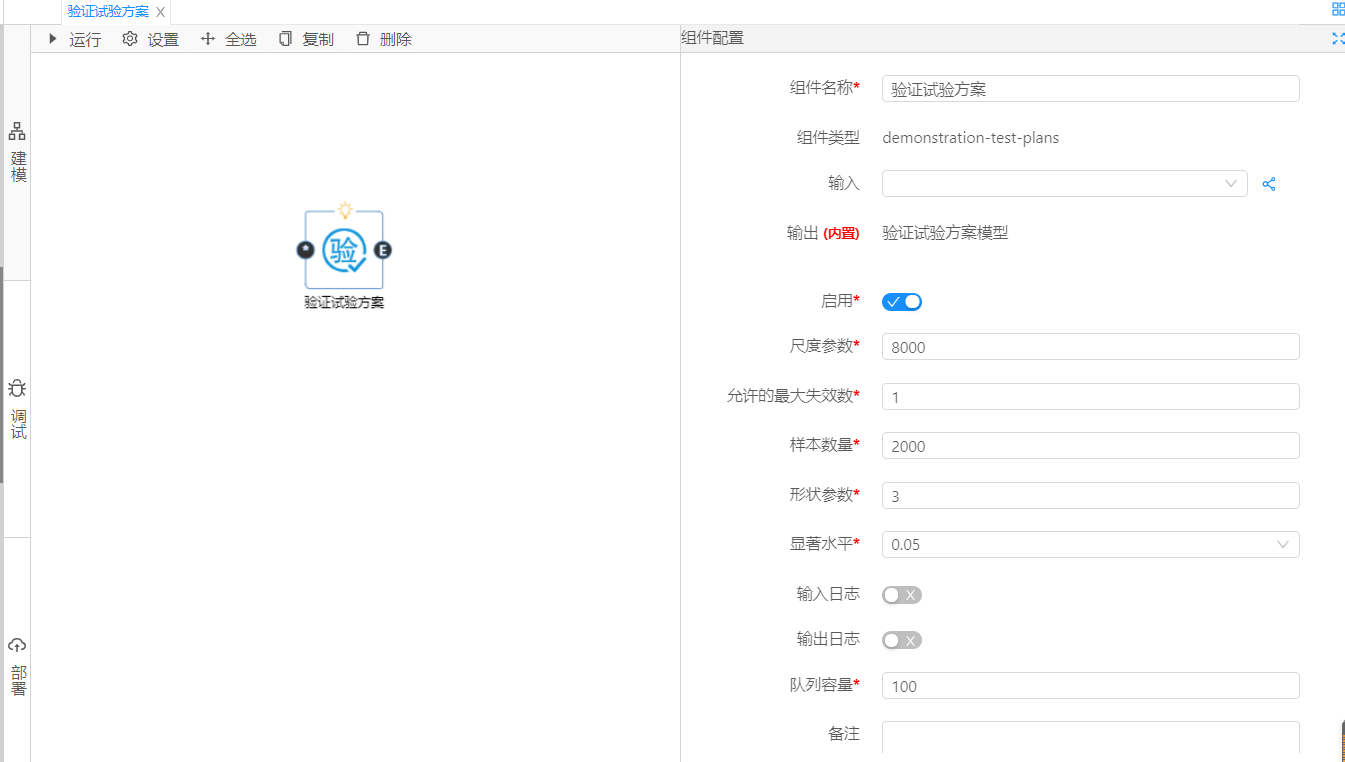Click the Run (运行) play icon

(53, 39)
